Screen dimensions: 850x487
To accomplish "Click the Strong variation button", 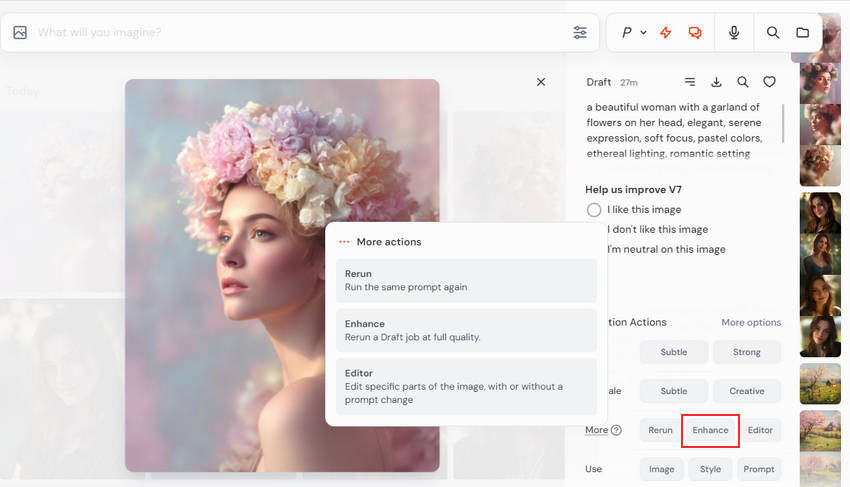I will [746, 352].
